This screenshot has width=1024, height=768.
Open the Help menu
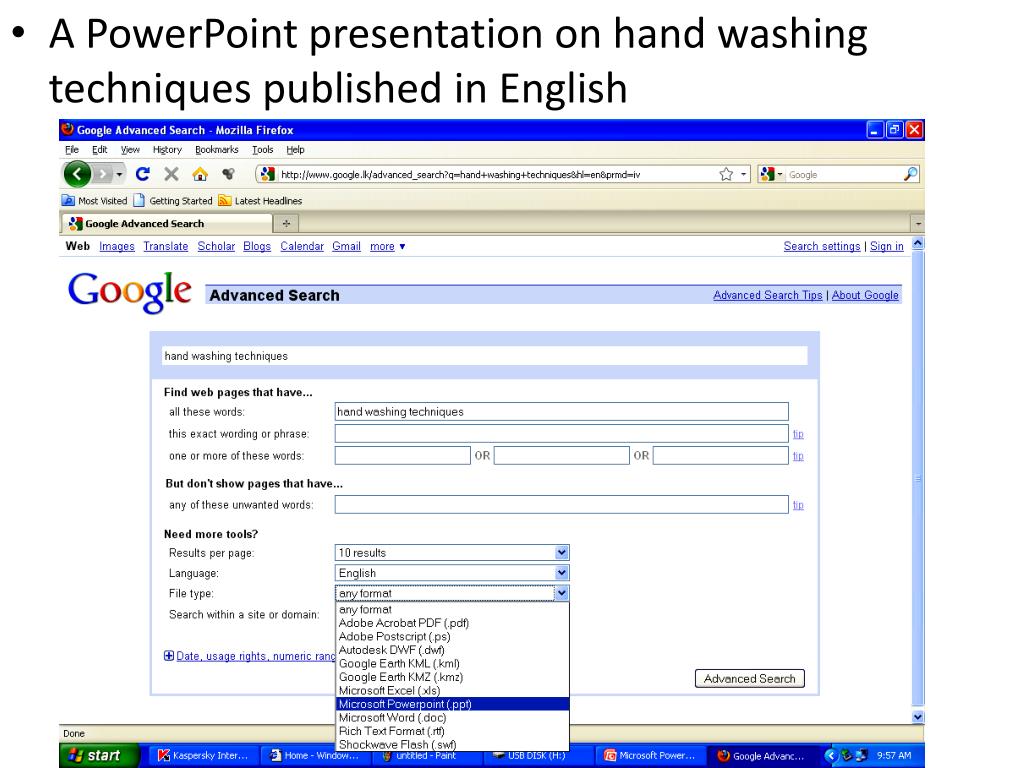coord(295,150)
